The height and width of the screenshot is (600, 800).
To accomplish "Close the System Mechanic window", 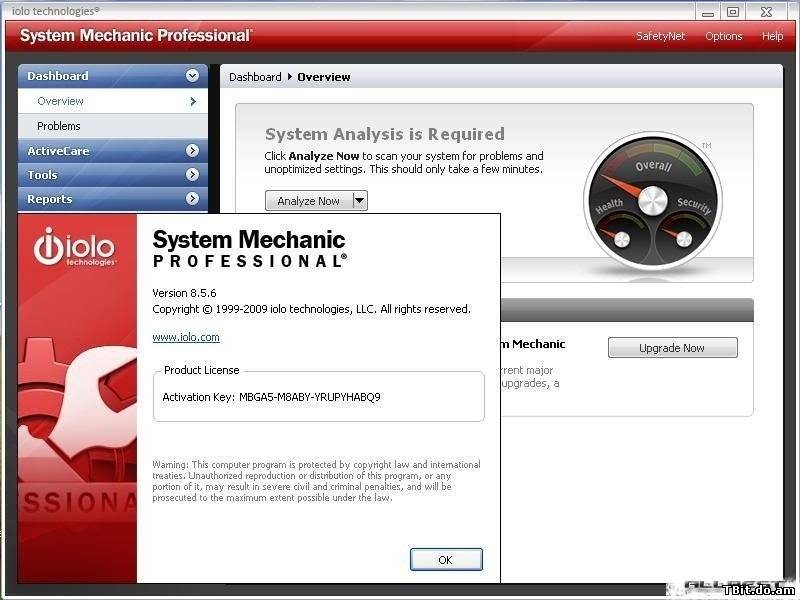I will point(766,12).
